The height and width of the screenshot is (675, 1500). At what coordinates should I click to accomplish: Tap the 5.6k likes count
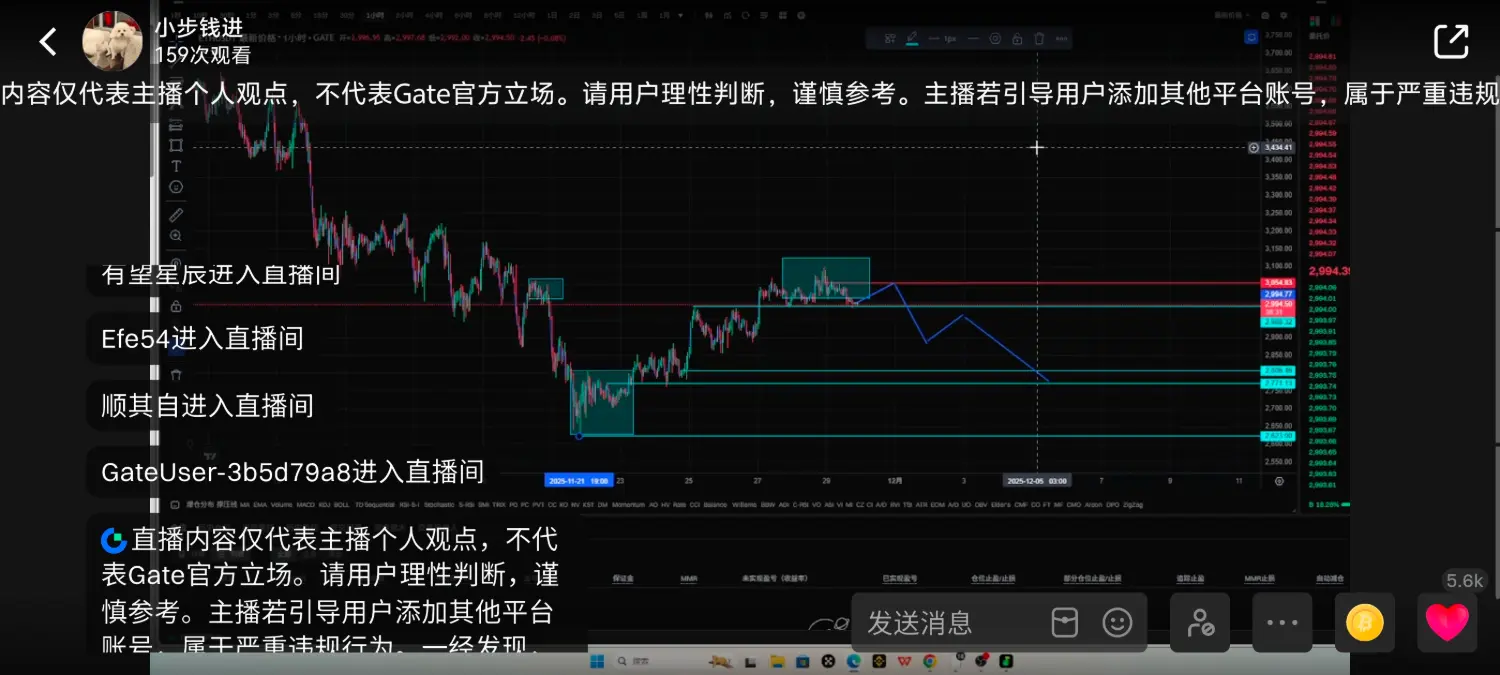(1464, 581)
